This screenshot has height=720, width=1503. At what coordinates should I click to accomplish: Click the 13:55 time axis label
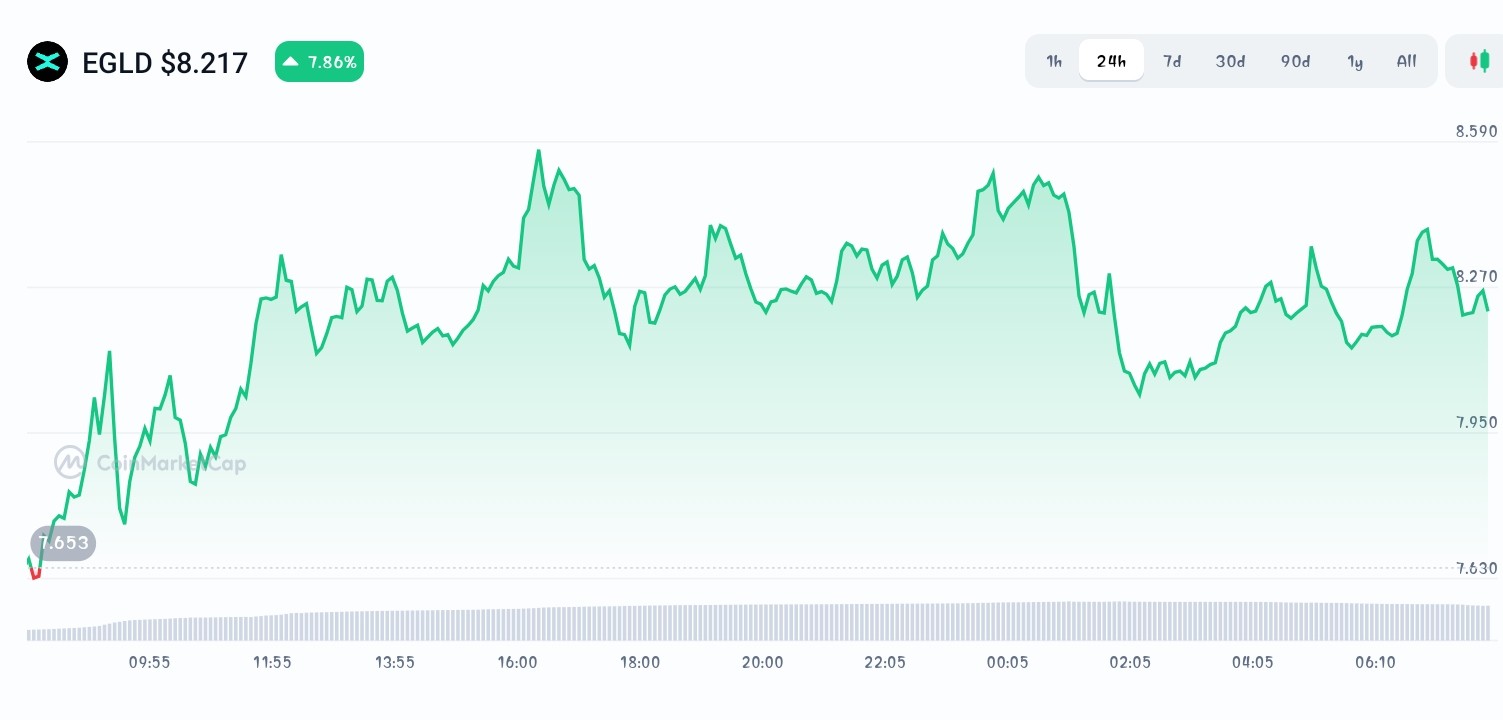point(394,662)
